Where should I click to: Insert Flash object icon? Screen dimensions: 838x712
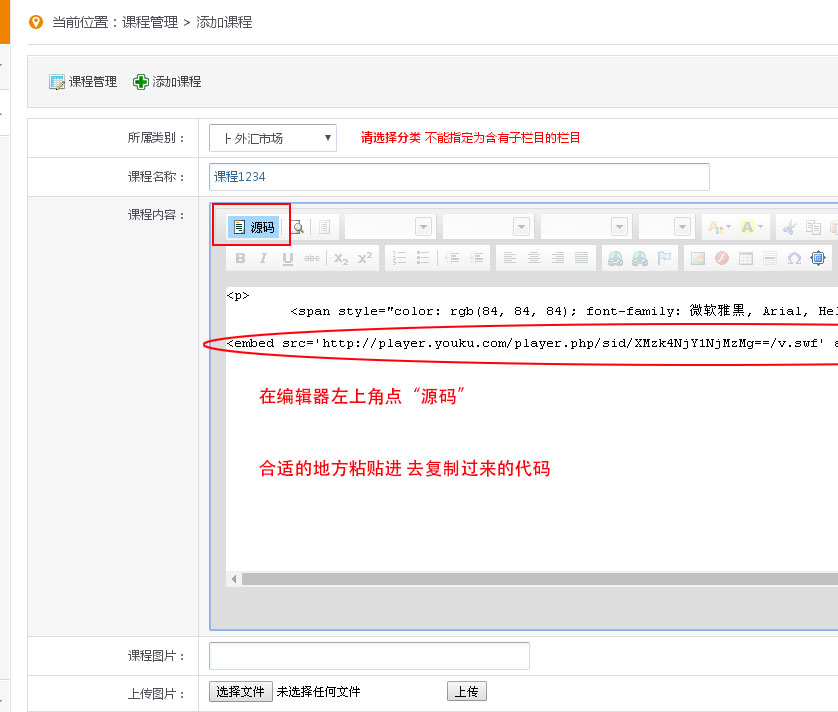722,258
